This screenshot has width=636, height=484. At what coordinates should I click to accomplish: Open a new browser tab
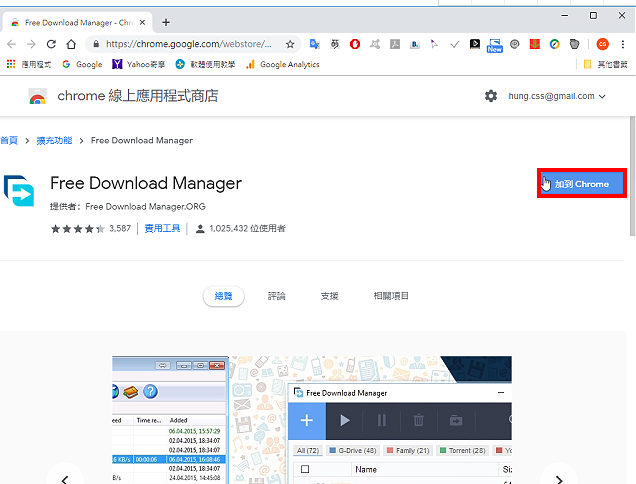click(x=165, y=22)
